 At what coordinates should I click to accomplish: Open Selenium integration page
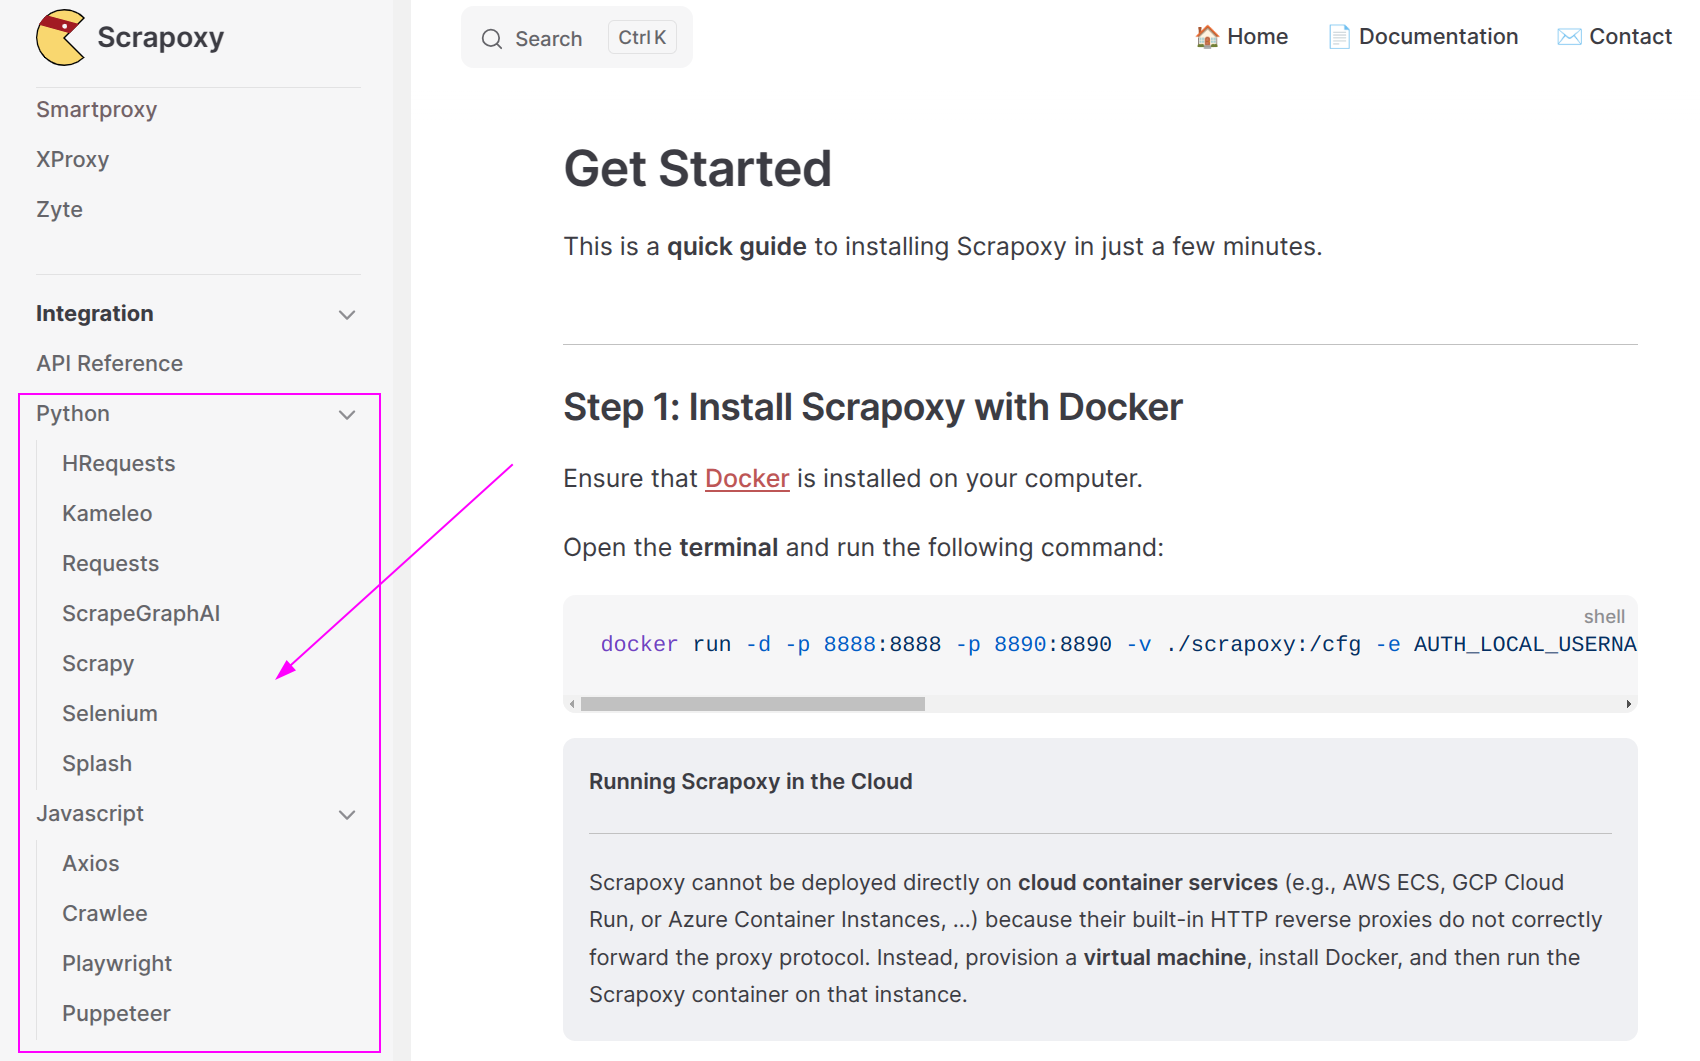110,714
